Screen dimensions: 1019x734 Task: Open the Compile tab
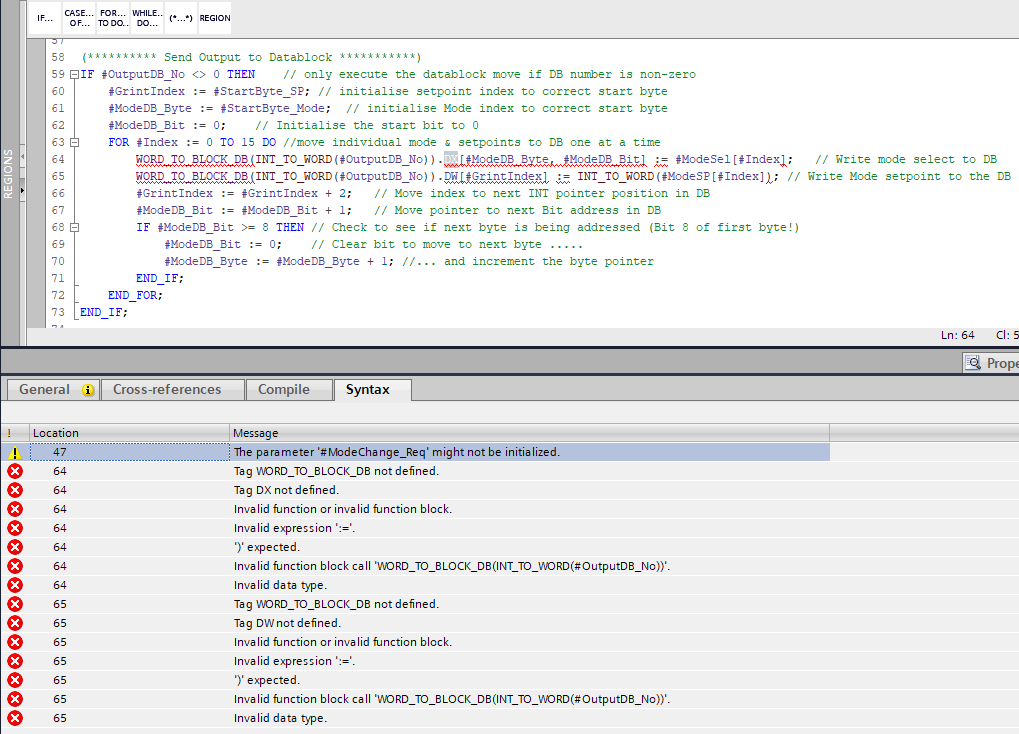tap(284, 390)
